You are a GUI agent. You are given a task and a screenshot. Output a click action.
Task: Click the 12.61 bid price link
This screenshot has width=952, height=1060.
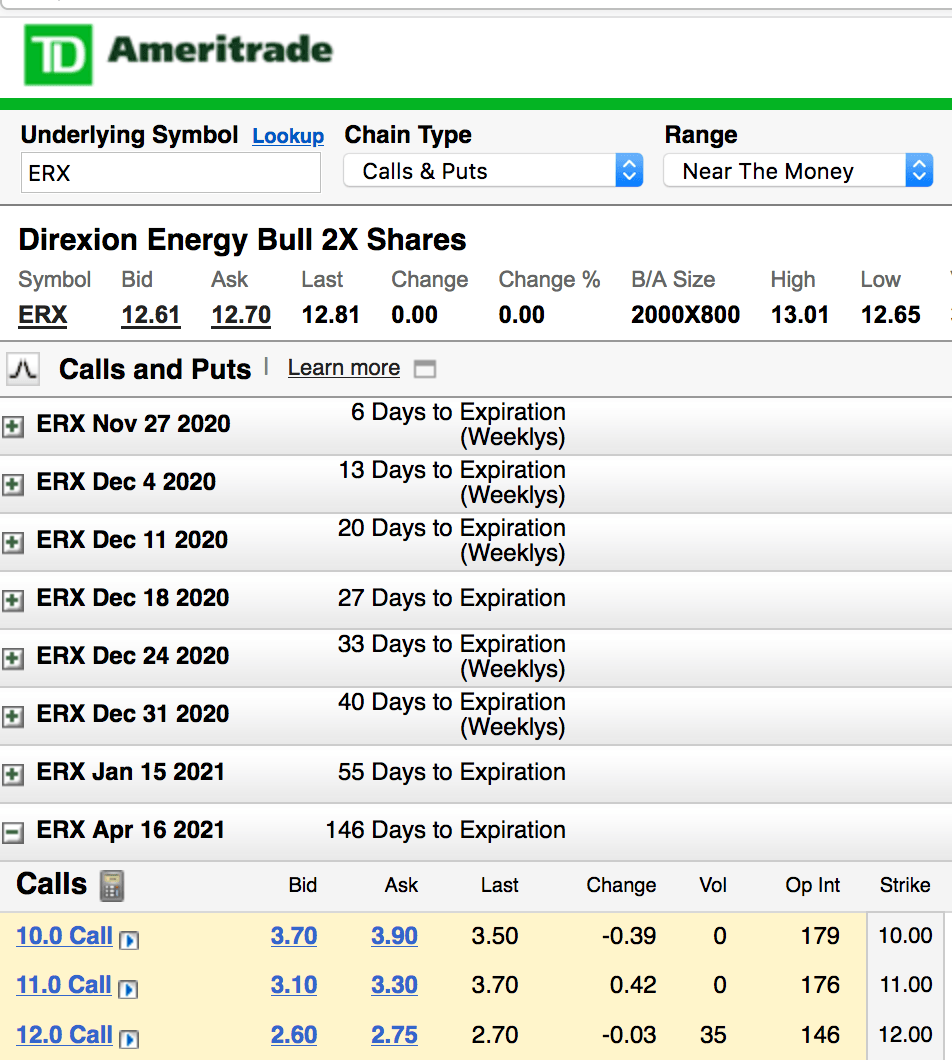(151, 316)
